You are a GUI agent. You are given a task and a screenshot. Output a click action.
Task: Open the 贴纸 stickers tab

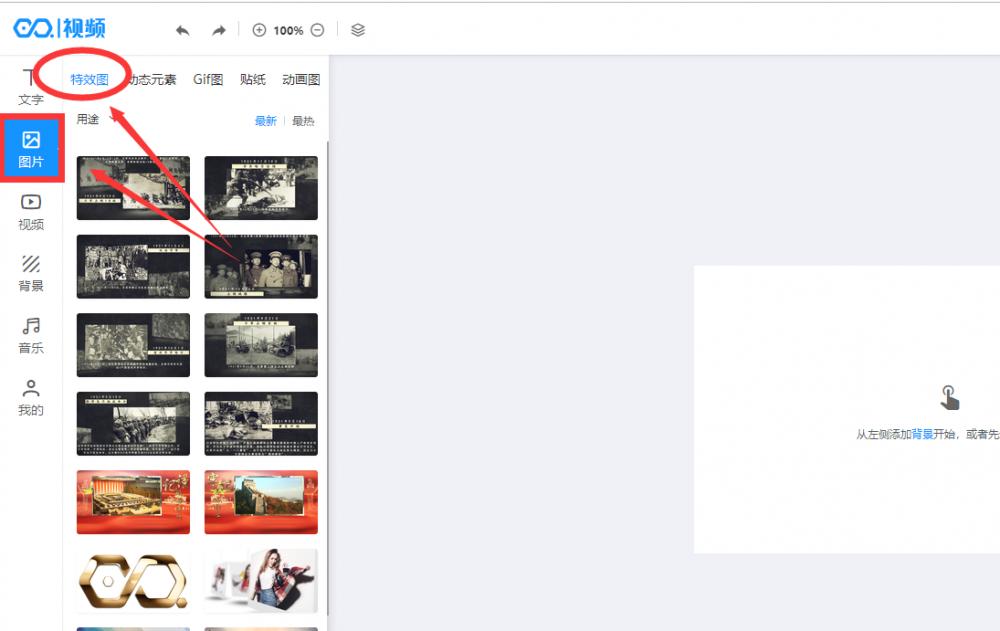[x=253, y=80]
